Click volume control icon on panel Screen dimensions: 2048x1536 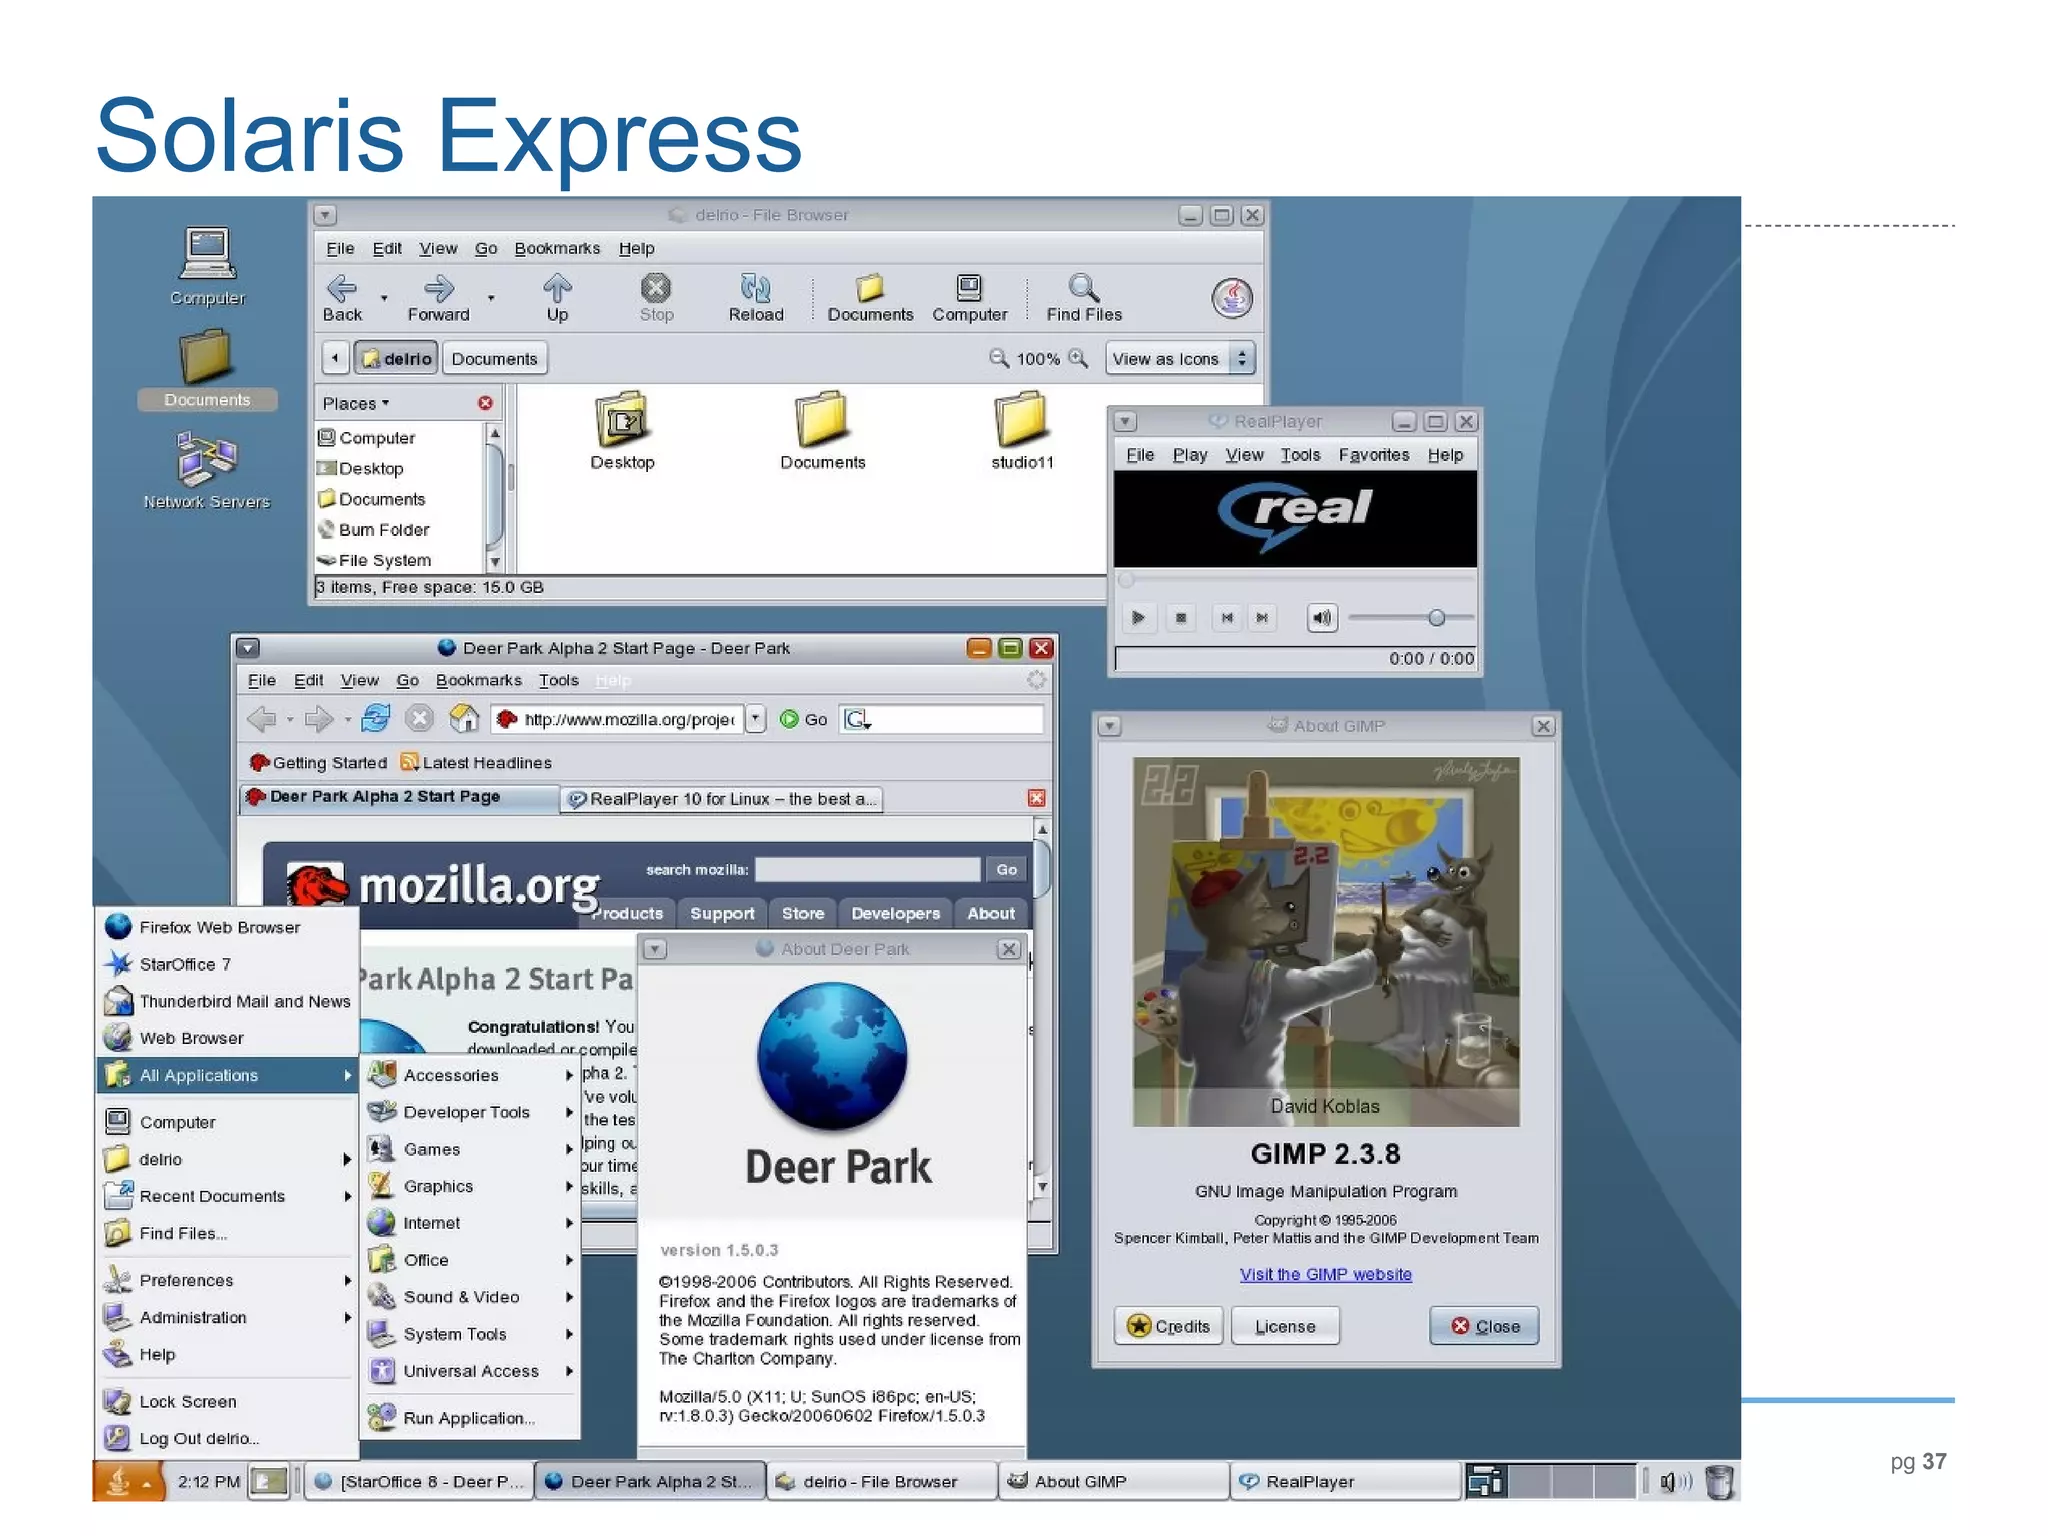(1675, 1481)
